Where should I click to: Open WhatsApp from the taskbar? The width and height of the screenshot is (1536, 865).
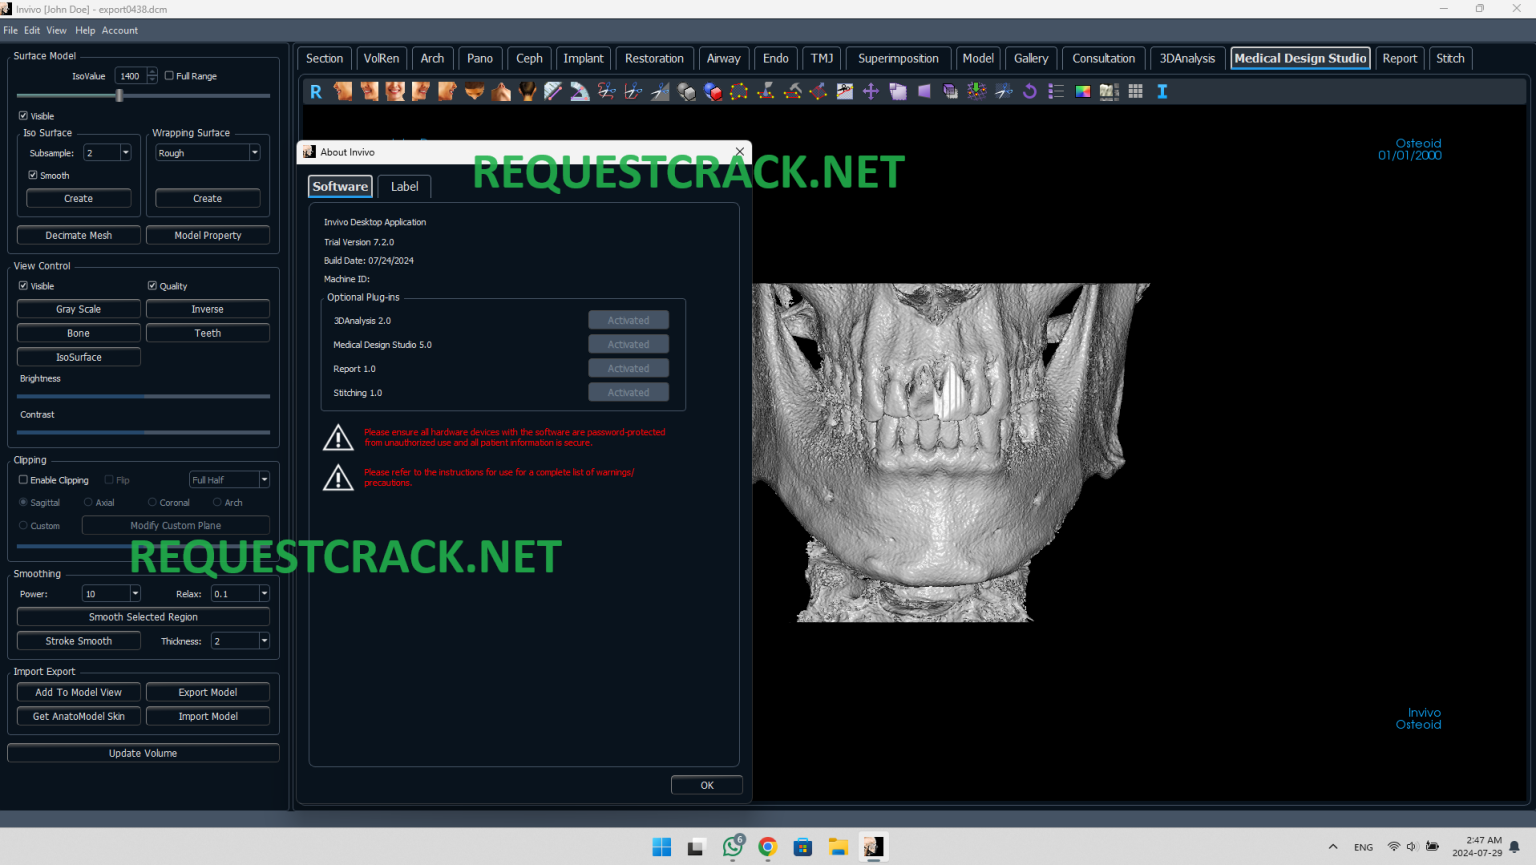pyautogui.click(x=733, y=847)
